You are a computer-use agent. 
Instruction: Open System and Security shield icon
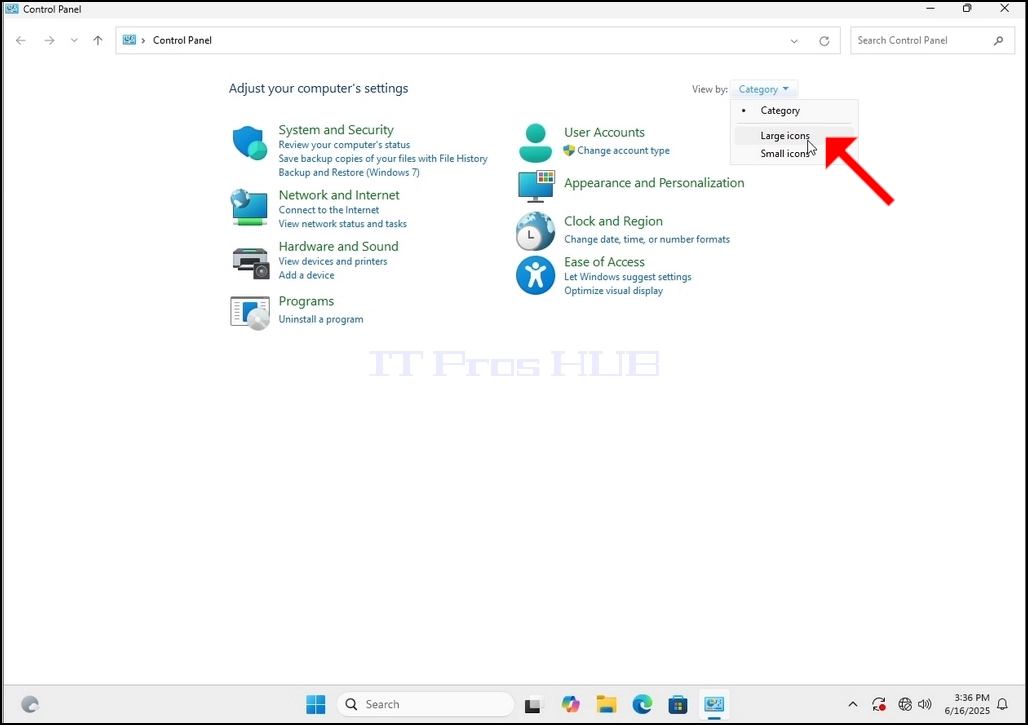pos(249,144)
